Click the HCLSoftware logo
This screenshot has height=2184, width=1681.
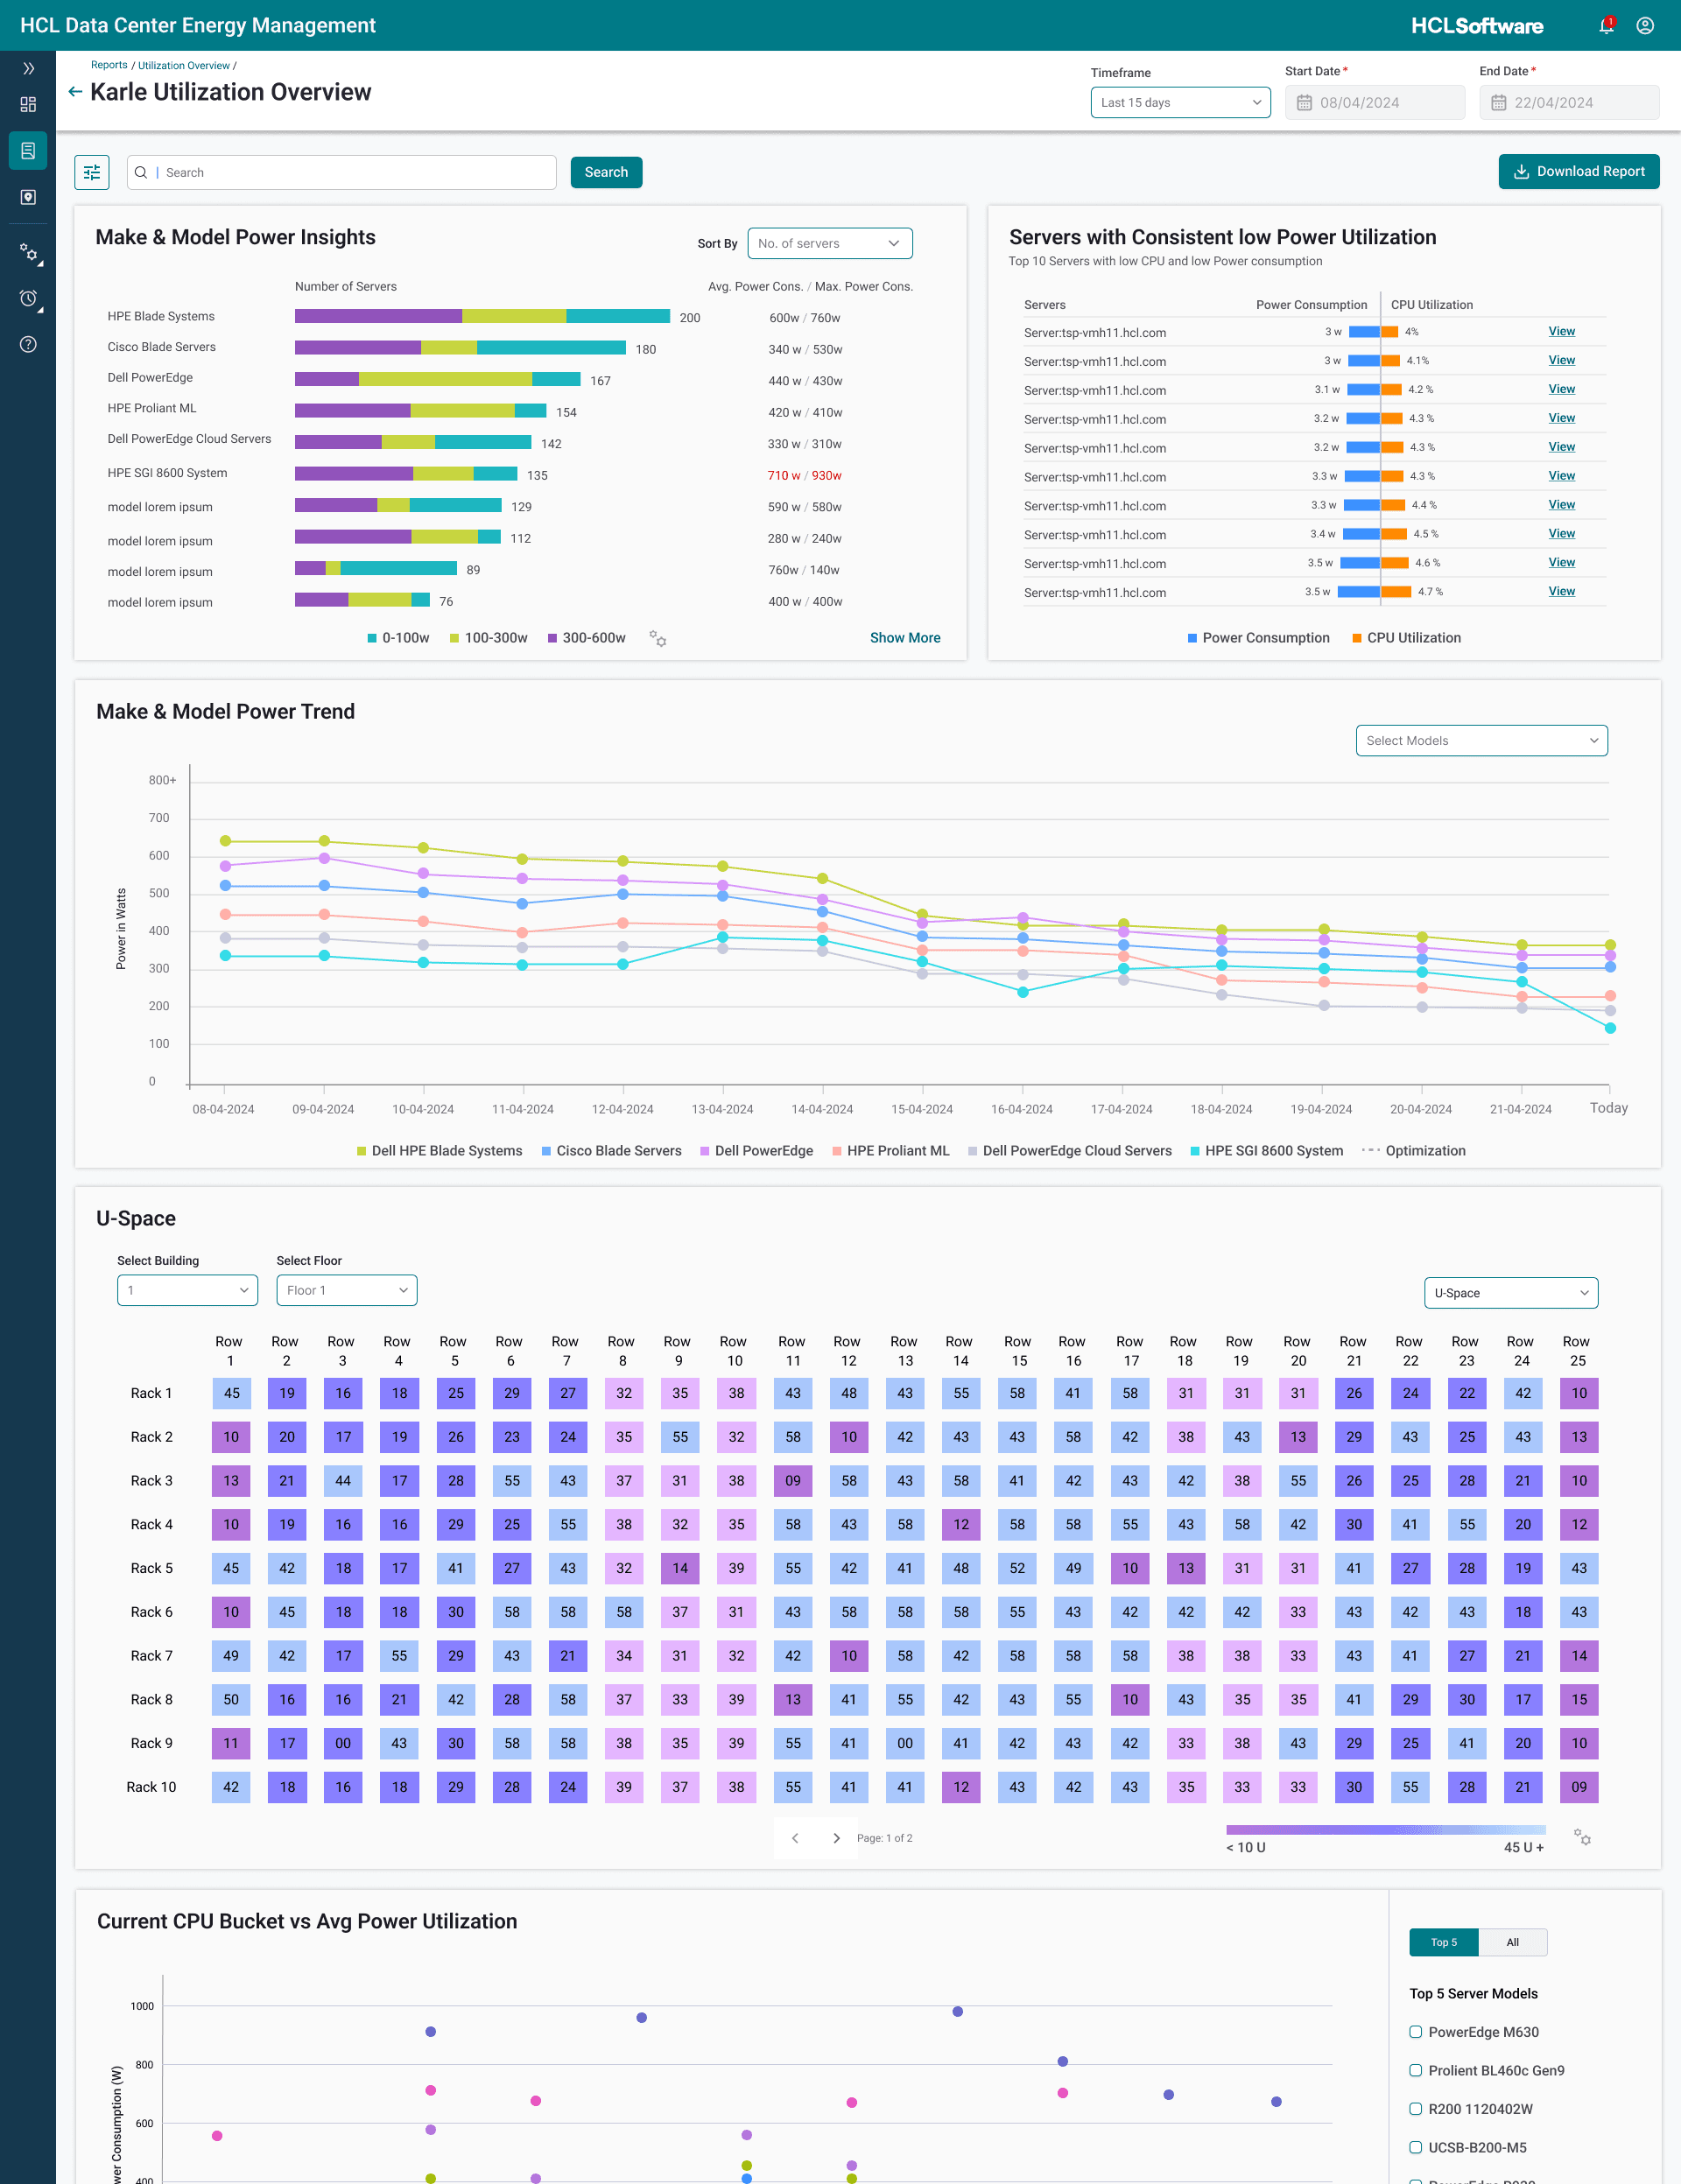point(1477,26)
